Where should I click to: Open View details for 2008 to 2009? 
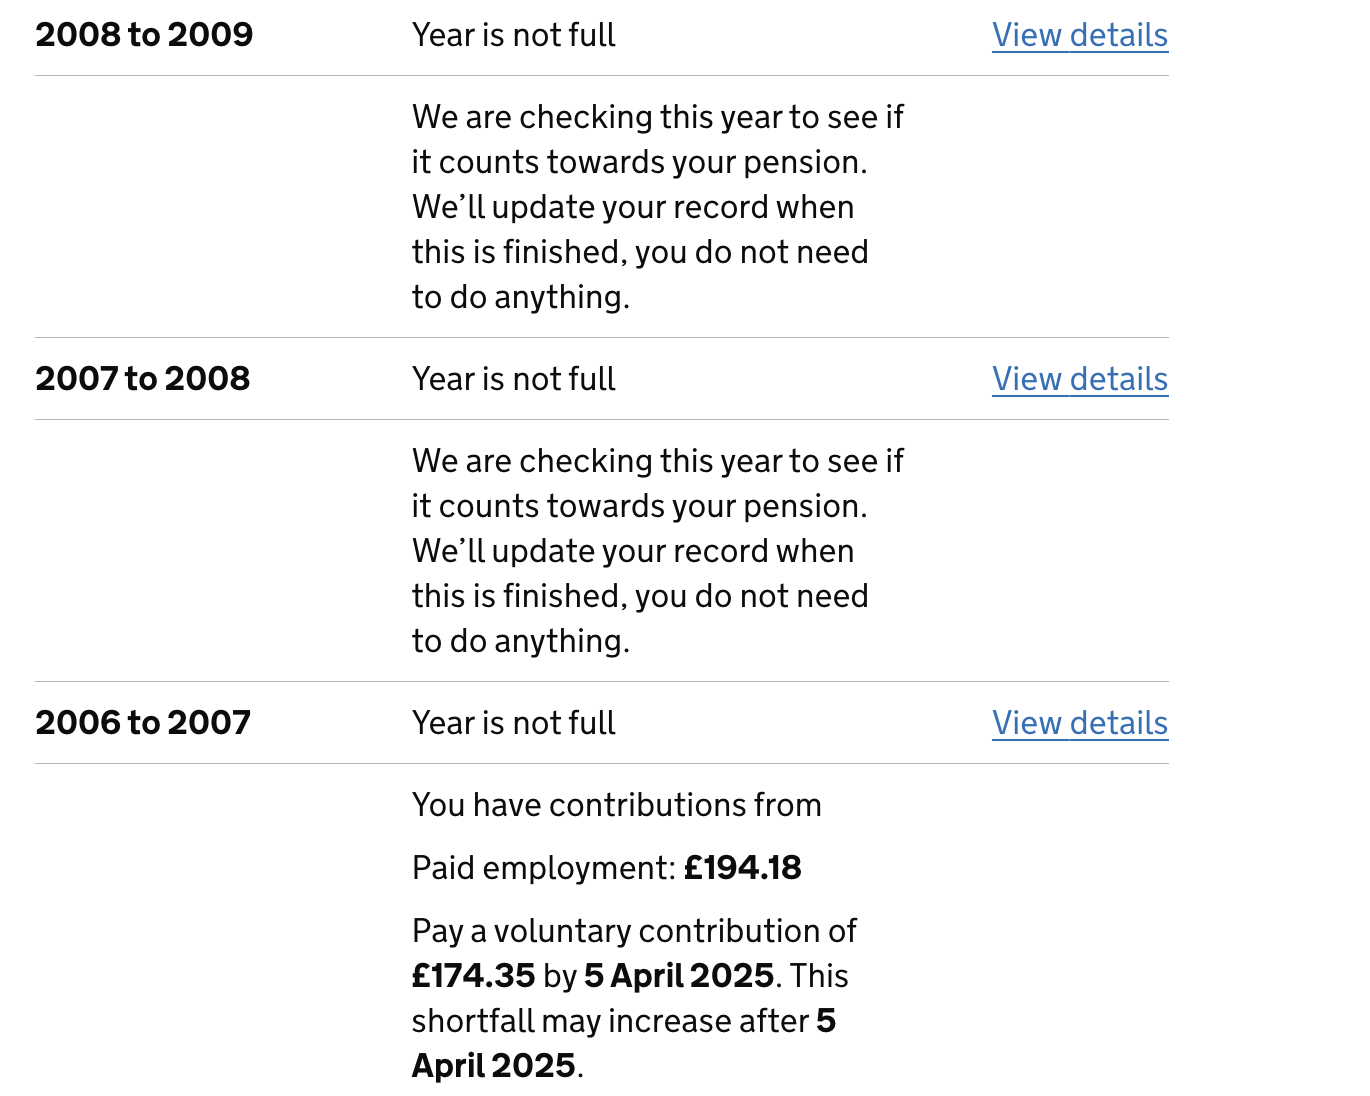pyautogui.click(x=1080, y=35)
